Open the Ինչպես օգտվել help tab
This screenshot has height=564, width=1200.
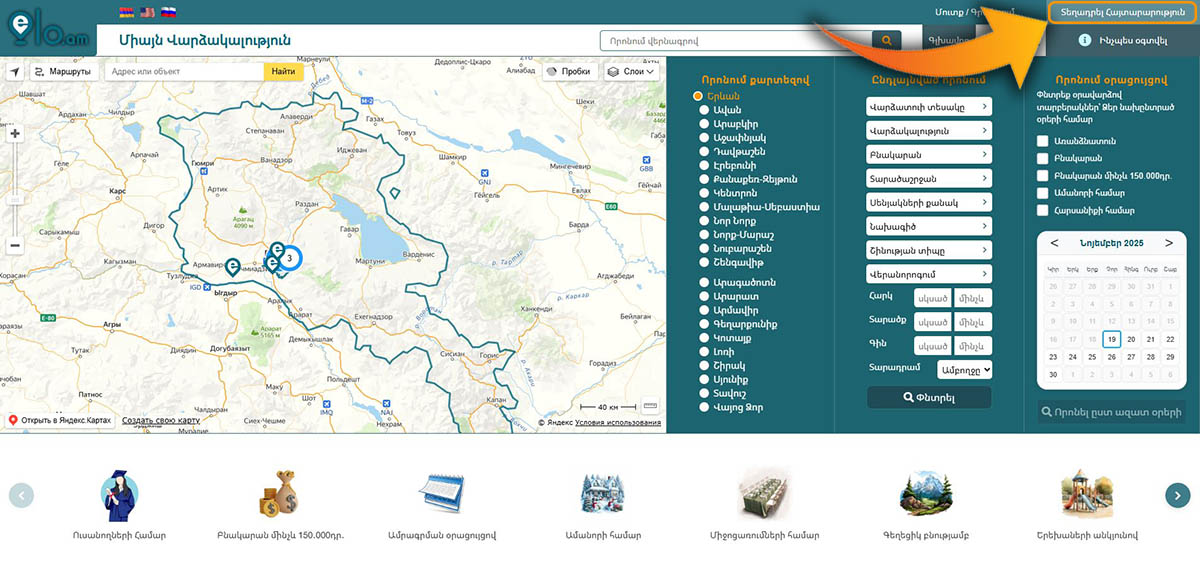click(1121, 40)
